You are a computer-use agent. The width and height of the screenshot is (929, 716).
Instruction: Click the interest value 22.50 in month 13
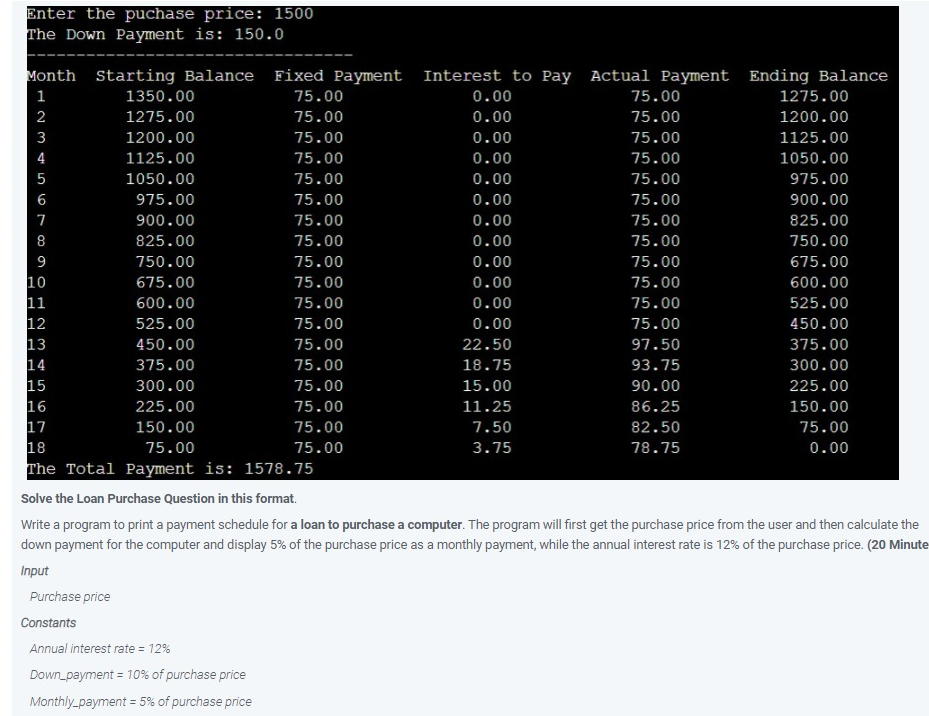point(485,344)
